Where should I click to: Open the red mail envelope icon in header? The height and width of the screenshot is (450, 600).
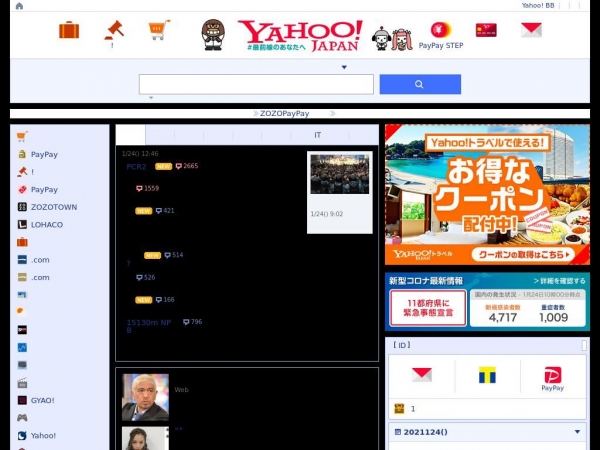click(x=531, y=30)
